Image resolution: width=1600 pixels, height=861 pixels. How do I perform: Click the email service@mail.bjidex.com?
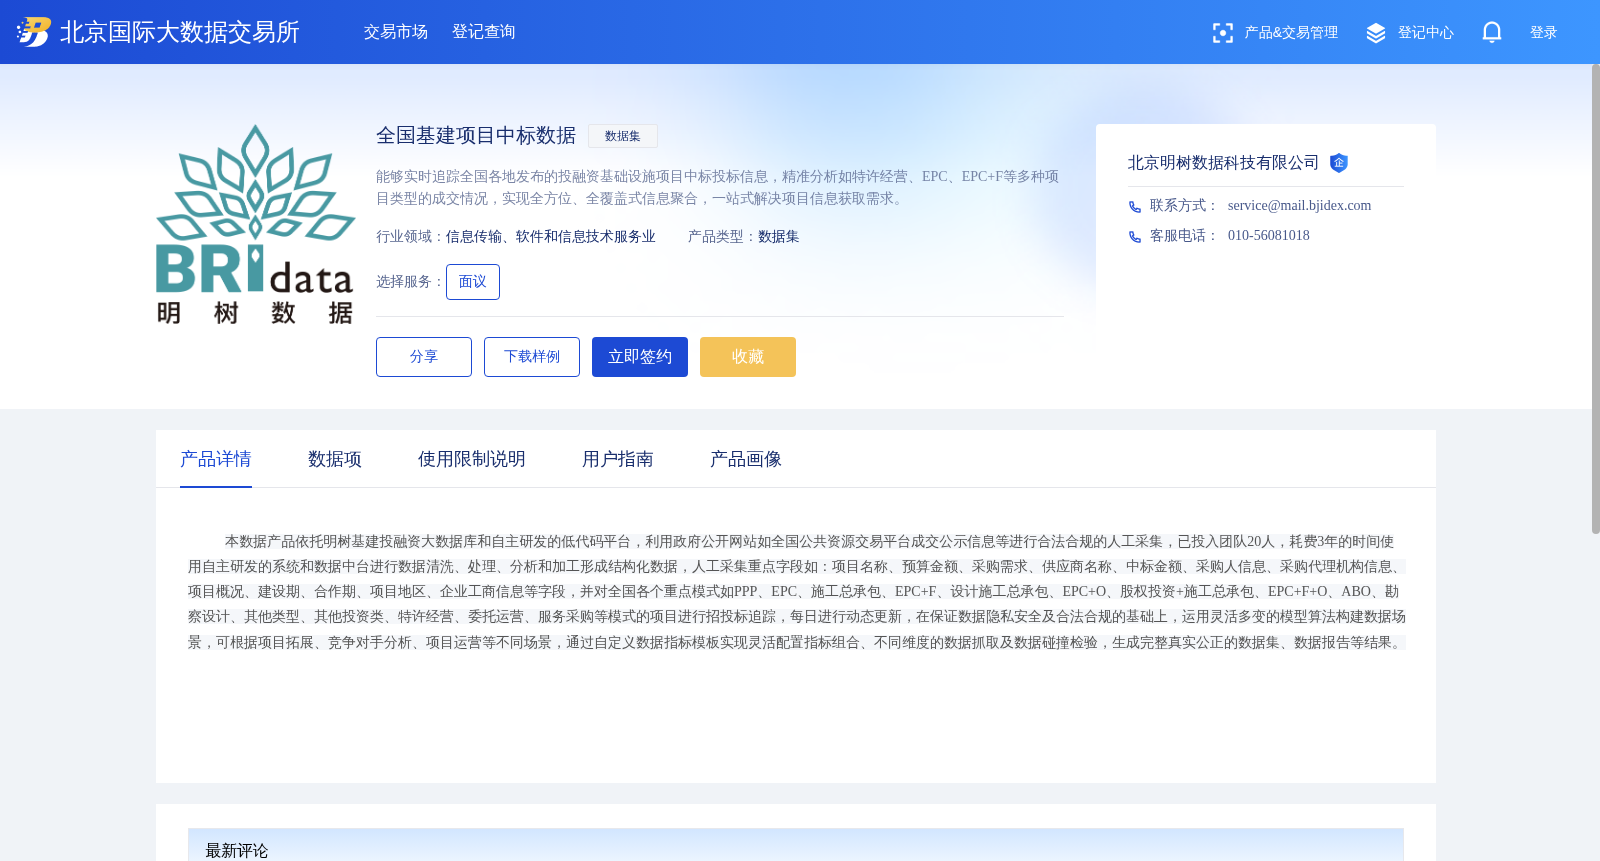pyautogui.click(x=1300, y=206)
